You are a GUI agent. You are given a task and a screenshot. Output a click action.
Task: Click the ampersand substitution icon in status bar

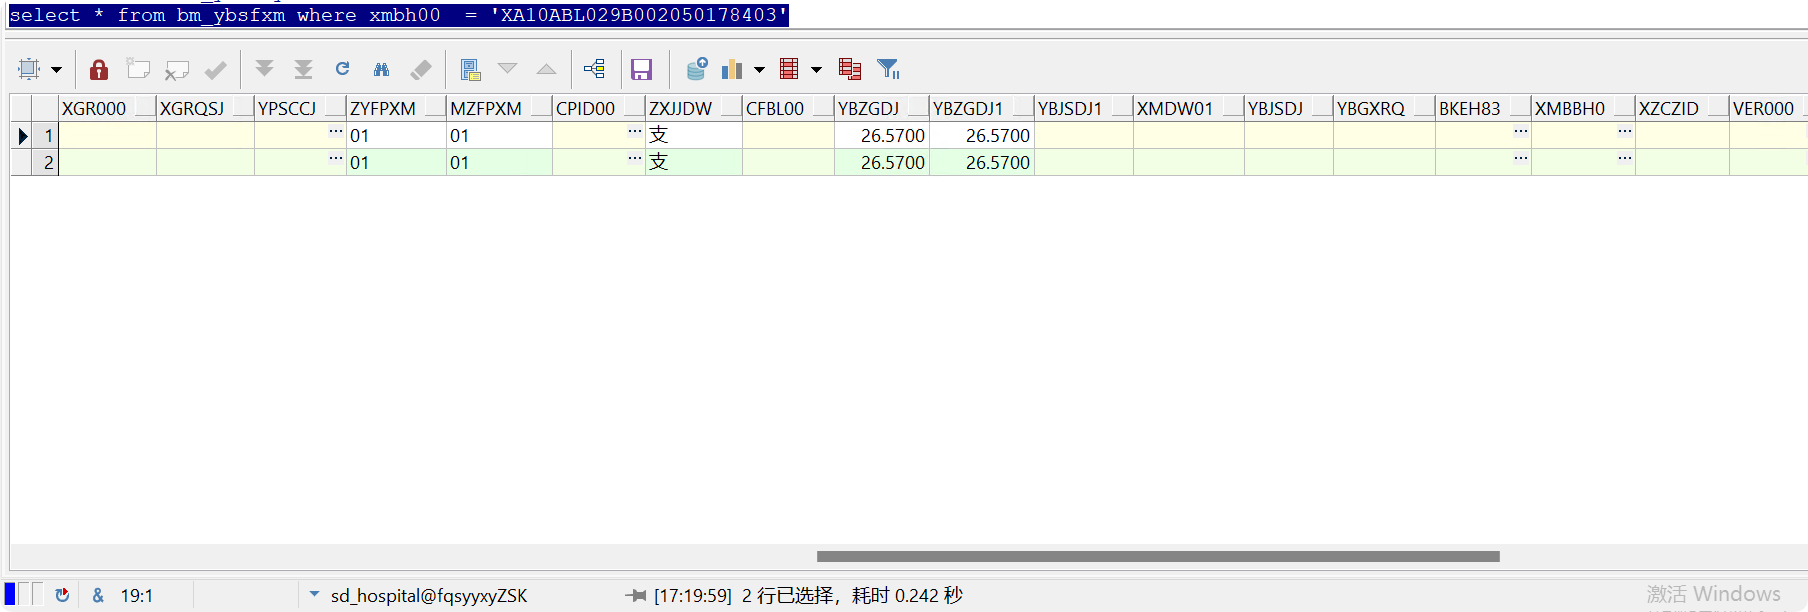click(x=98, y=595)
